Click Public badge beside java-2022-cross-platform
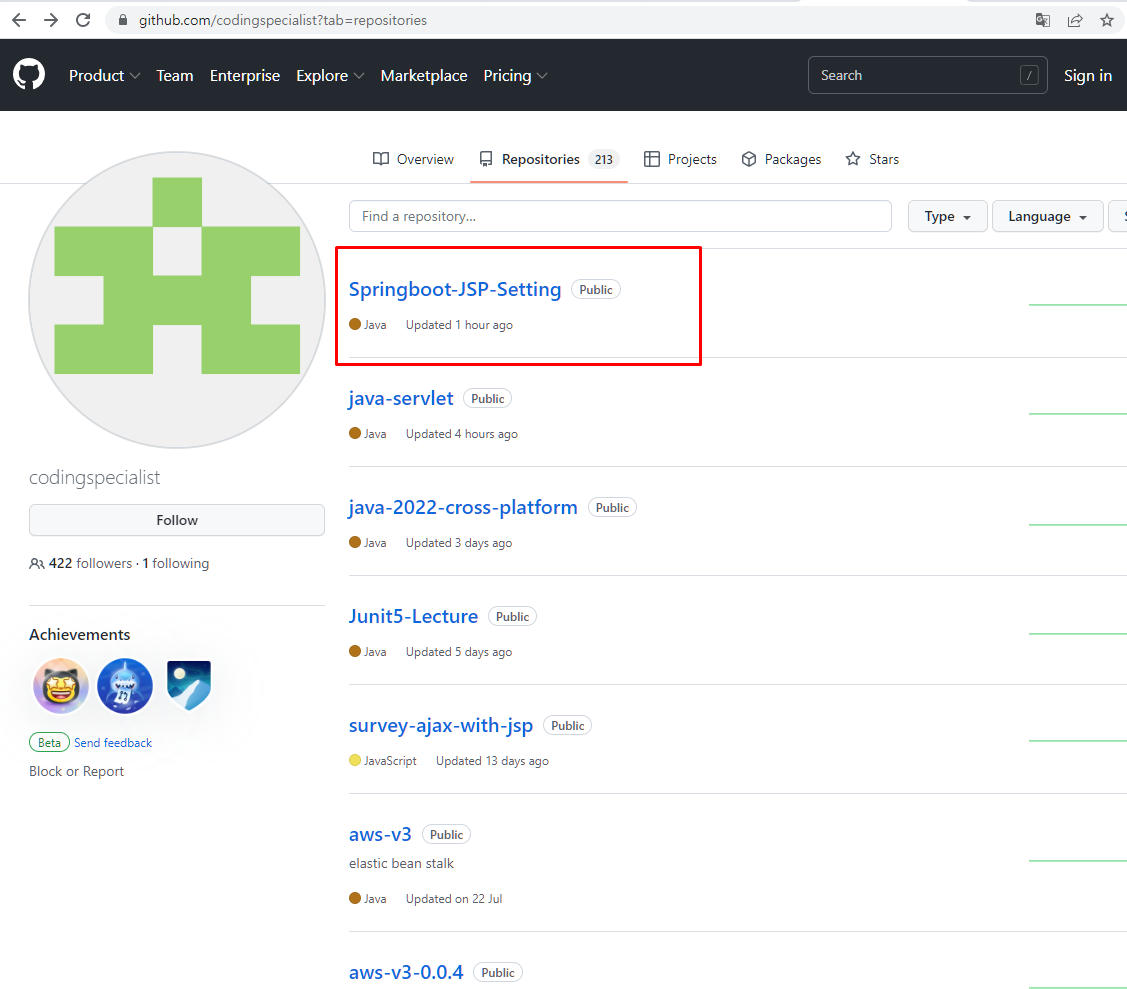1127x989 pixels. pos(612,507)
